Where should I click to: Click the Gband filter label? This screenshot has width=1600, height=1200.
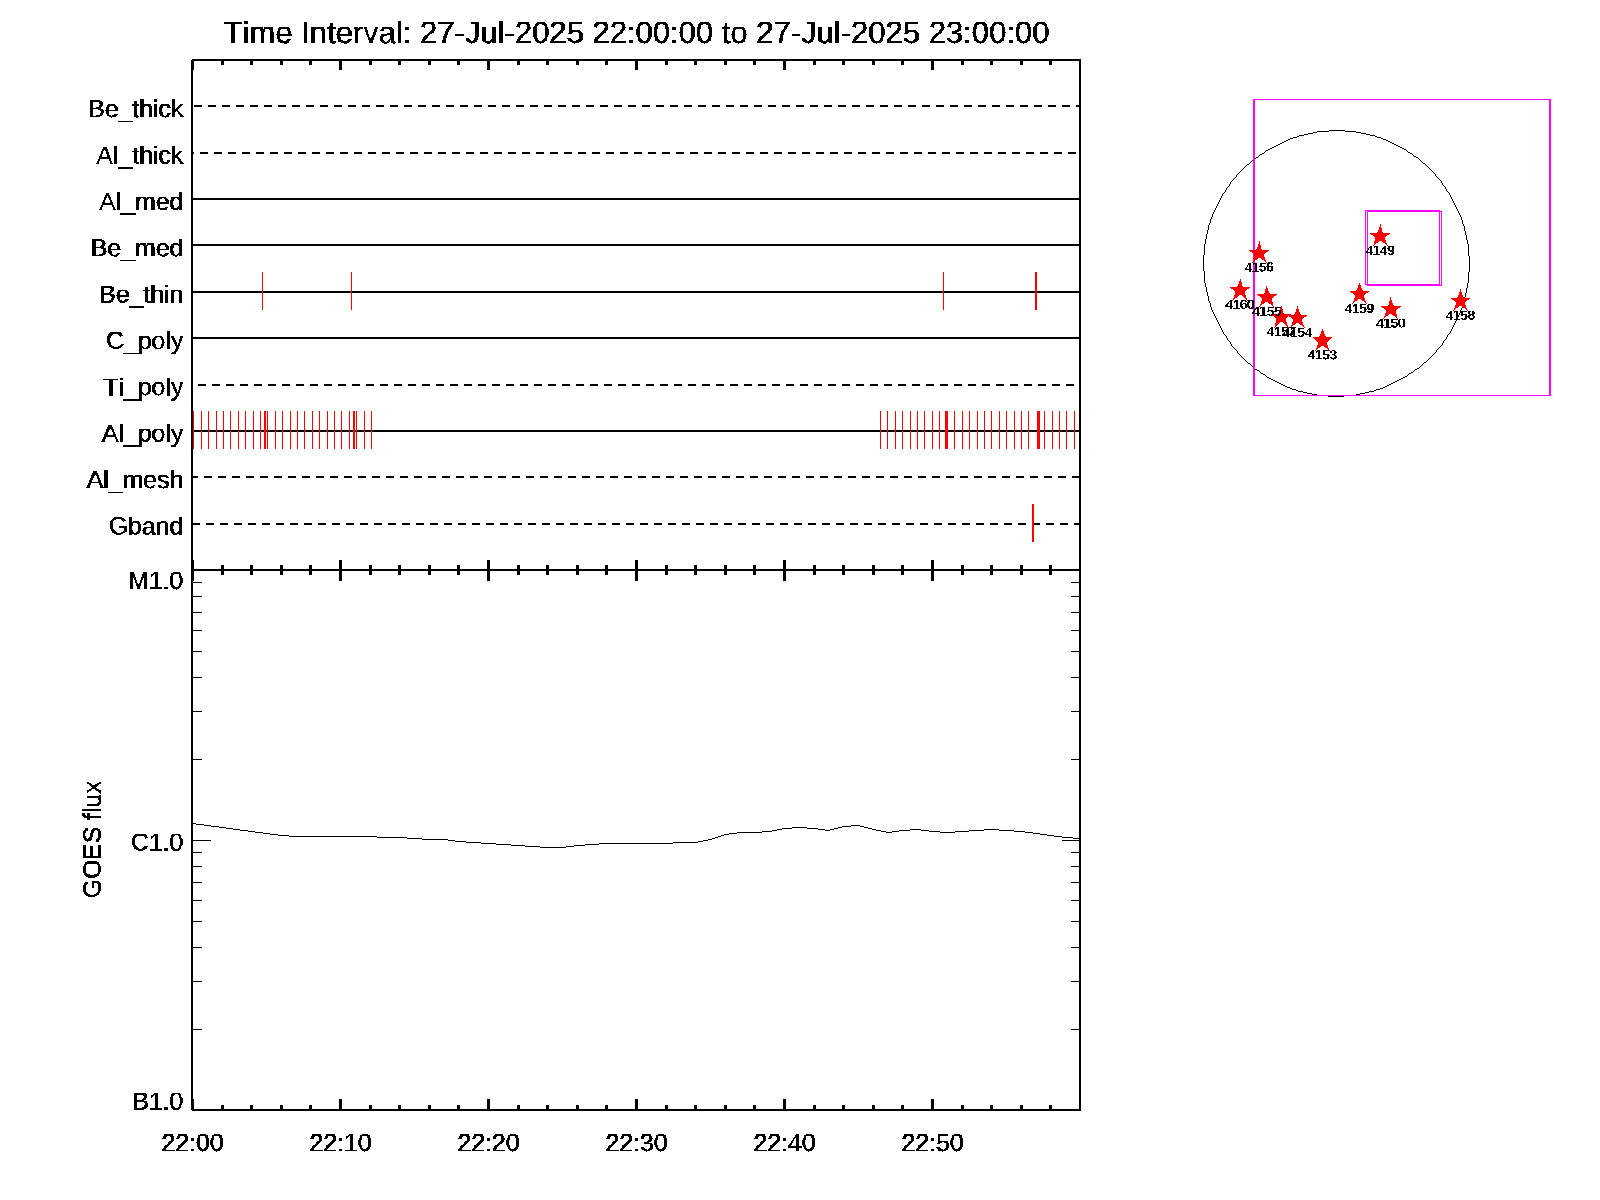tap(146, 527)
